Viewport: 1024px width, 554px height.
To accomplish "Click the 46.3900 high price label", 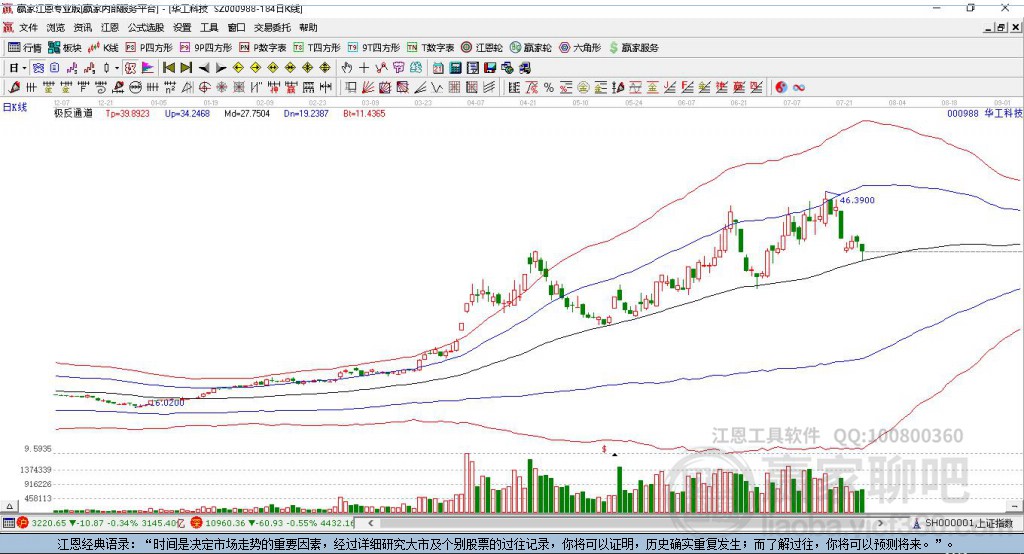I will click(857, 201).
